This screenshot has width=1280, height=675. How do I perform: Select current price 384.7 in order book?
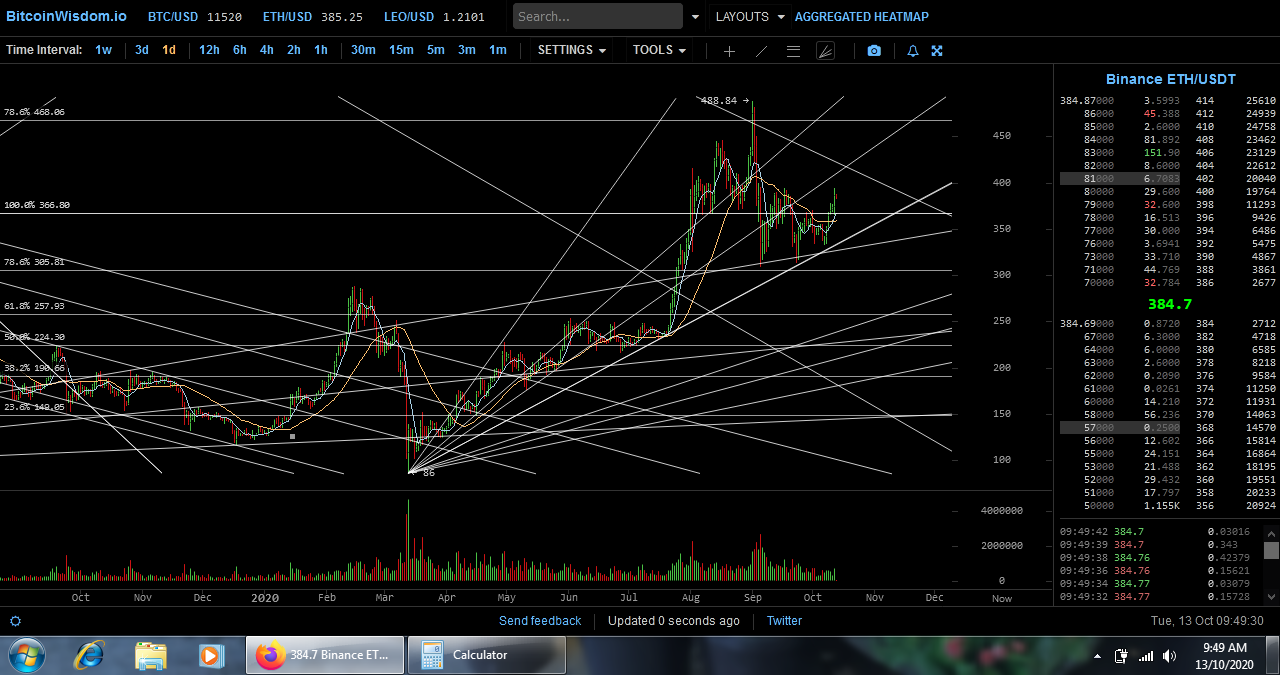tap(1169, 304)
